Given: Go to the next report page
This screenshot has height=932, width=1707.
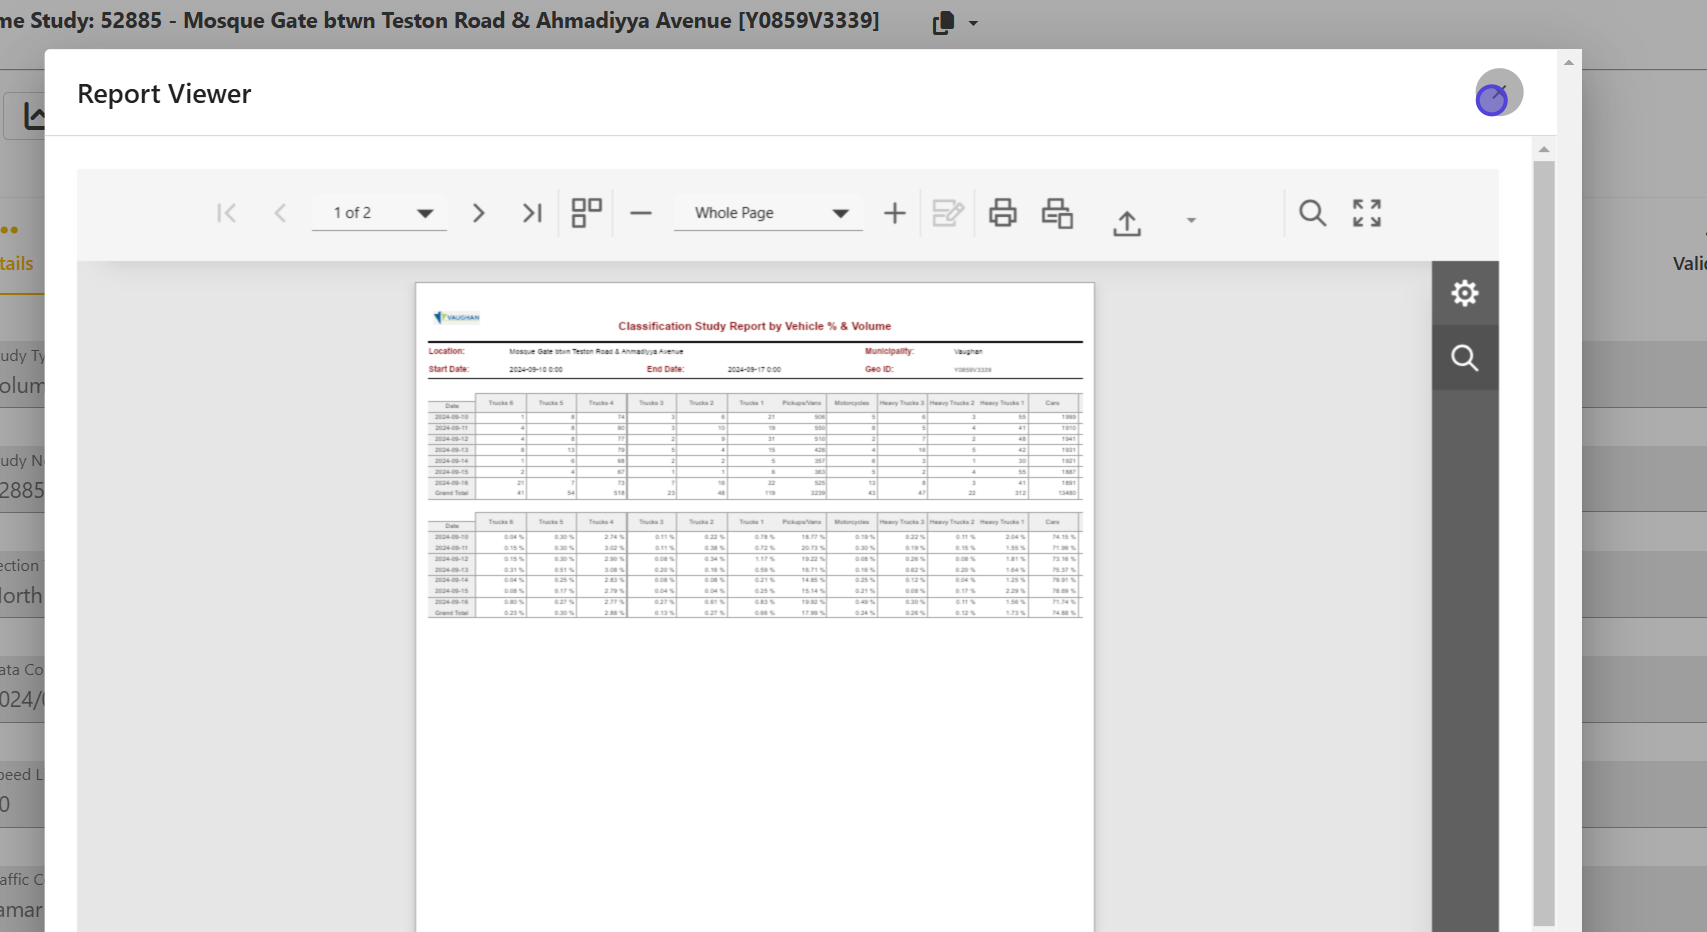Looking at the screenshot, I should 478,213.
